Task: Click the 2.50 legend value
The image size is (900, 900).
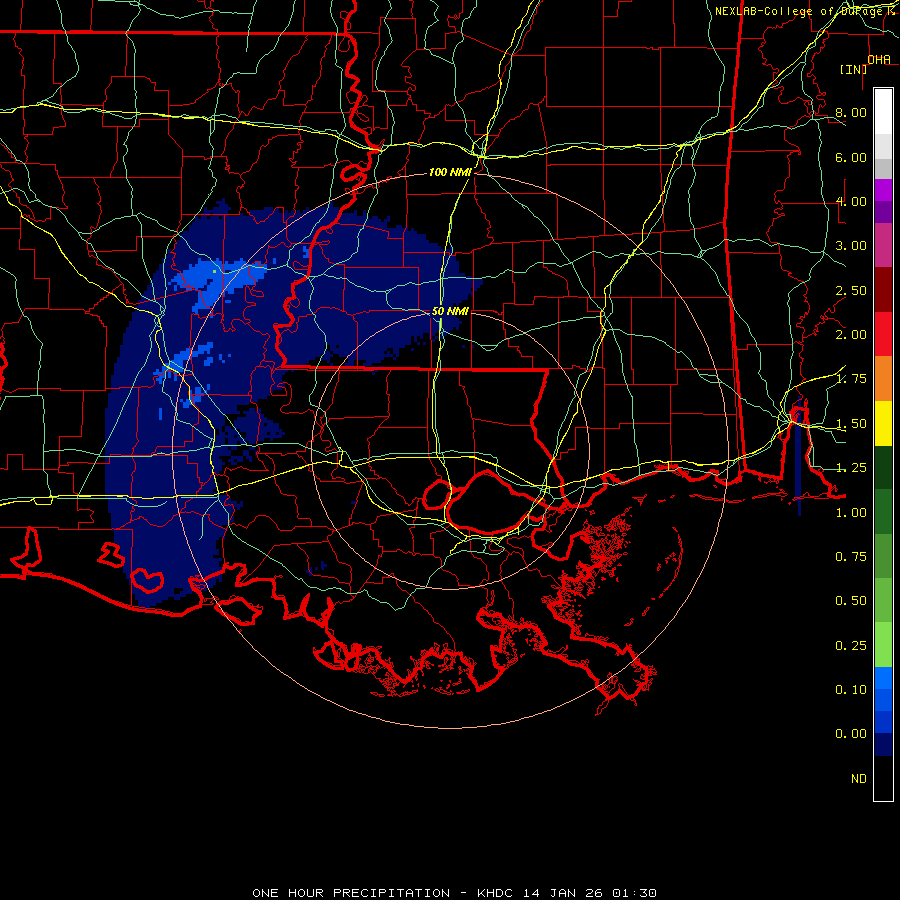Action: [851, 290]
